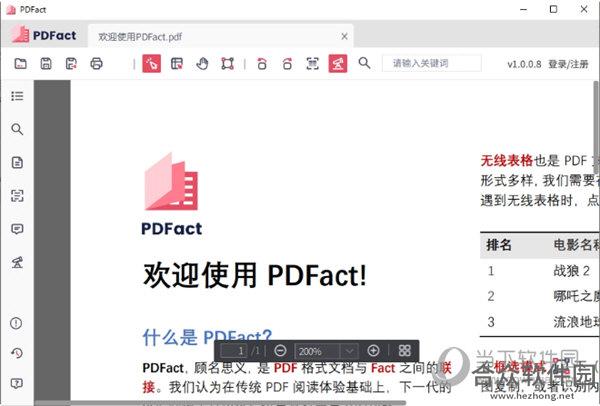Screen dimensions: 600x406
Task: Click the Save icon in the toolbar
Action: pos(46,64)
